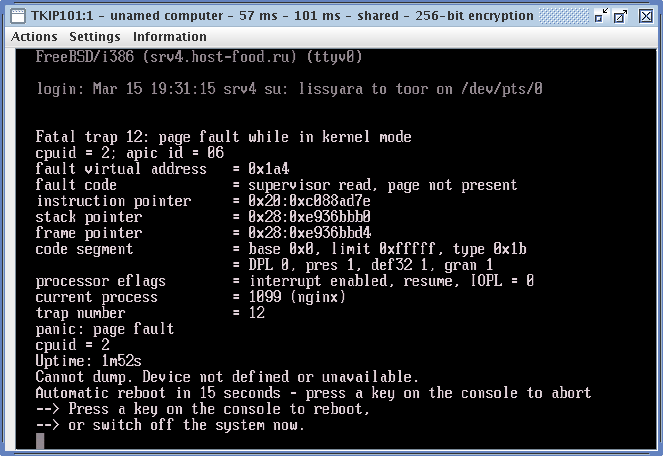Image resolution: width=663 pixels, height=456 pixels.
Task: Click the FreeBSD/i386 host banner line
Action: click(199, 57)
